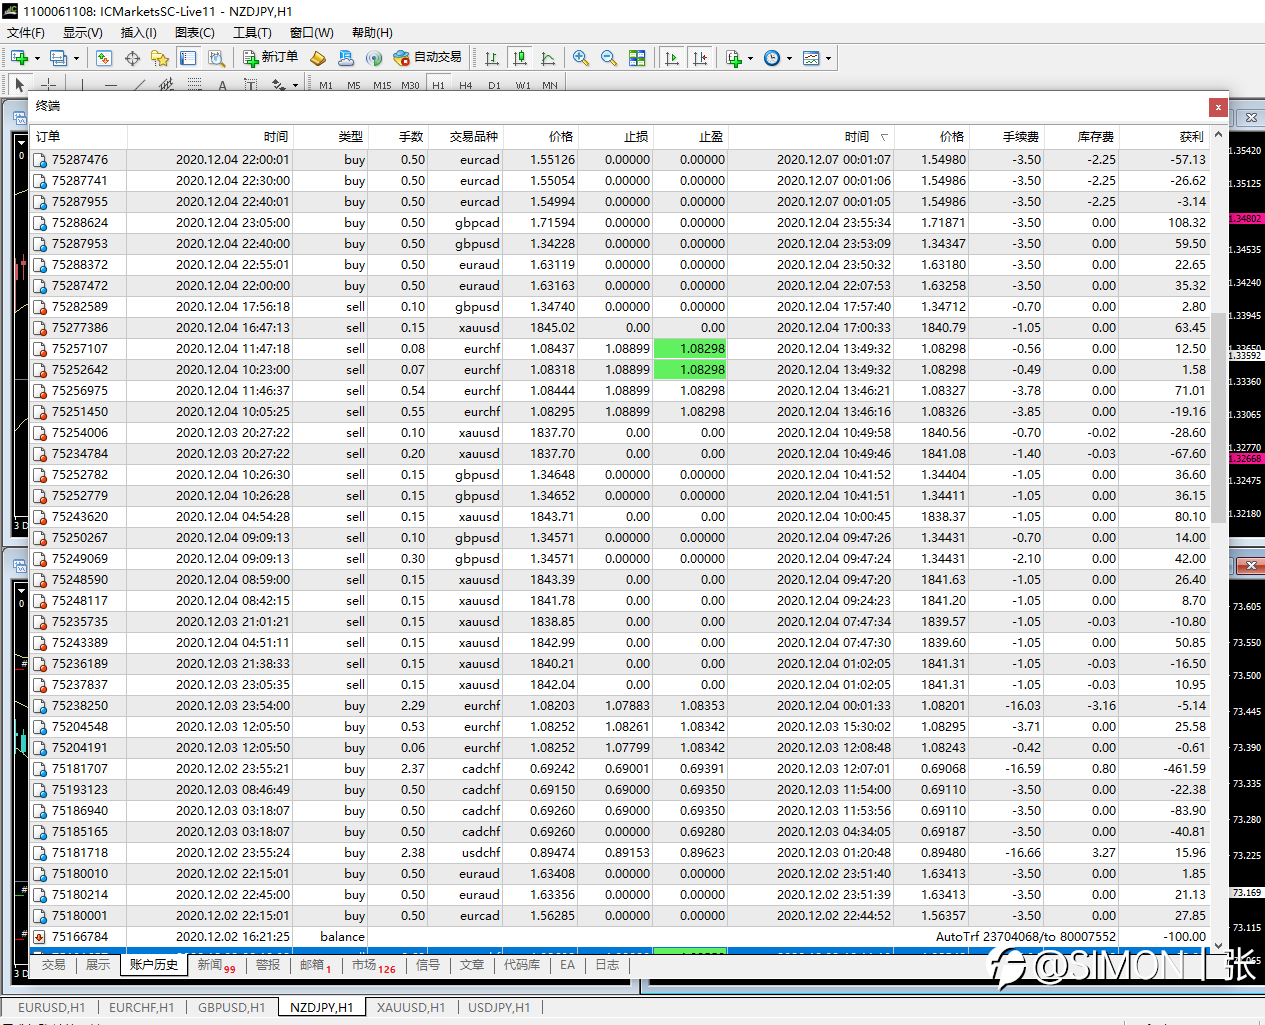1265x1025 pixels.
Task: Sort by 交易品种 symbol column header
Action: click(465, 137)
